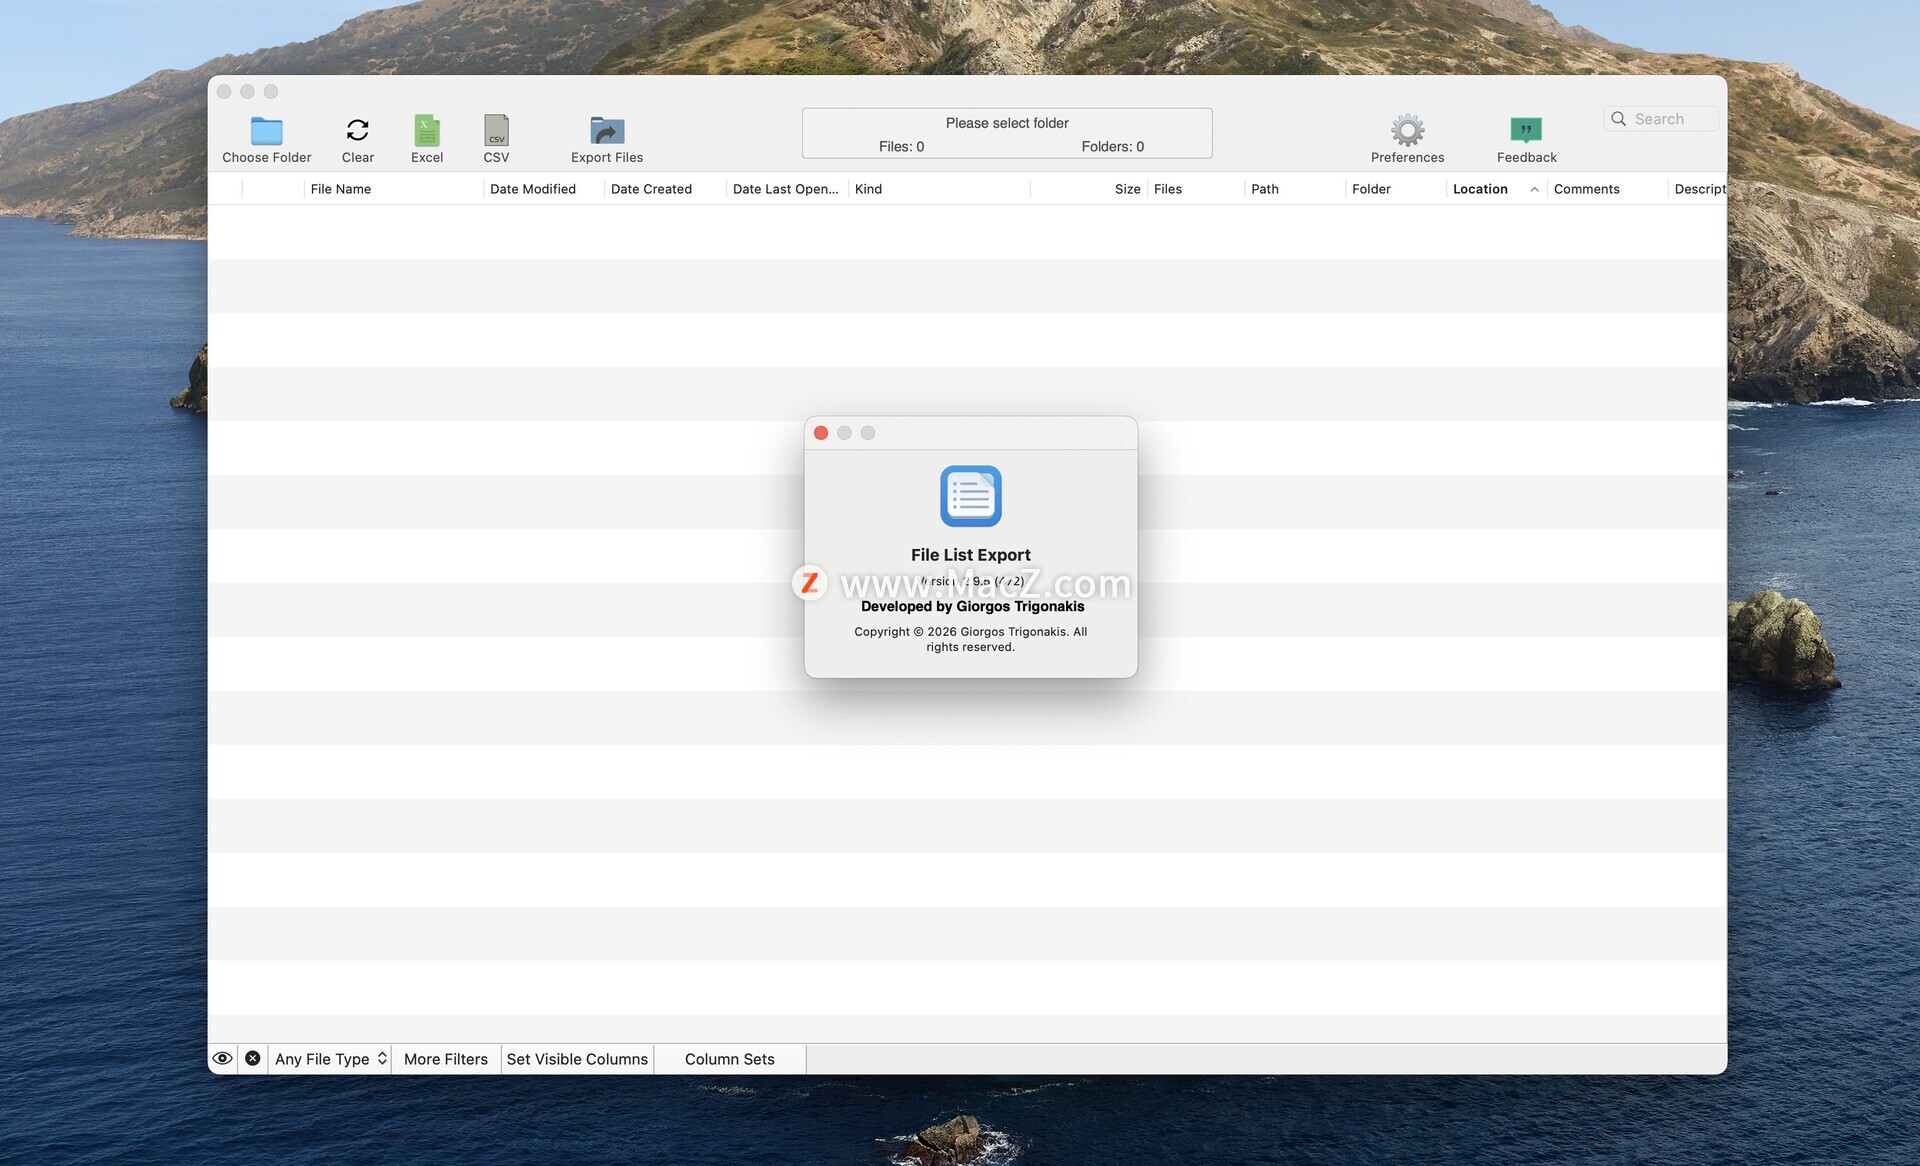
Task: Sort by Size column header
Action: [x=1127, y=189]
